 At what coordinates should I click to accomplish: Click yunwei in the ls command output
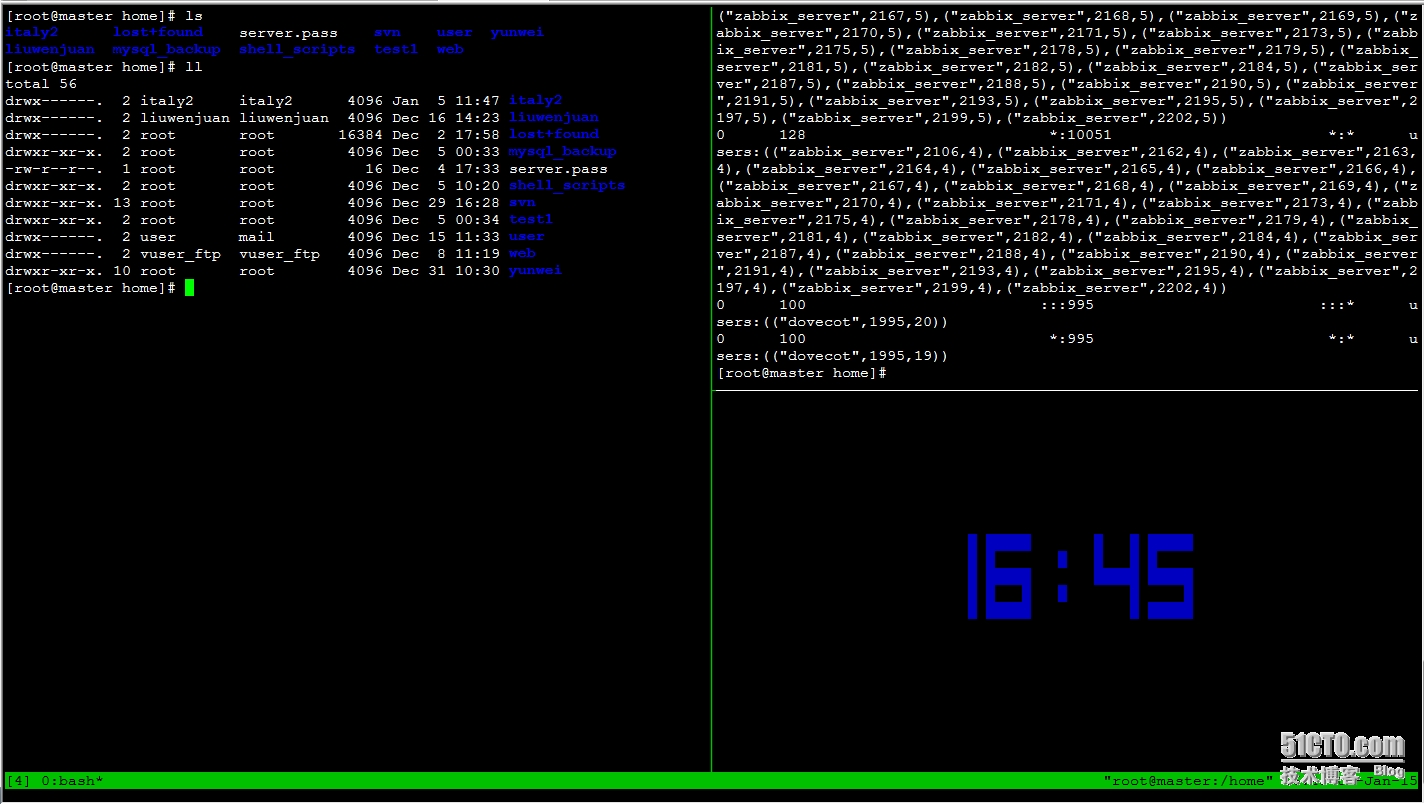[x=517, y=32]
